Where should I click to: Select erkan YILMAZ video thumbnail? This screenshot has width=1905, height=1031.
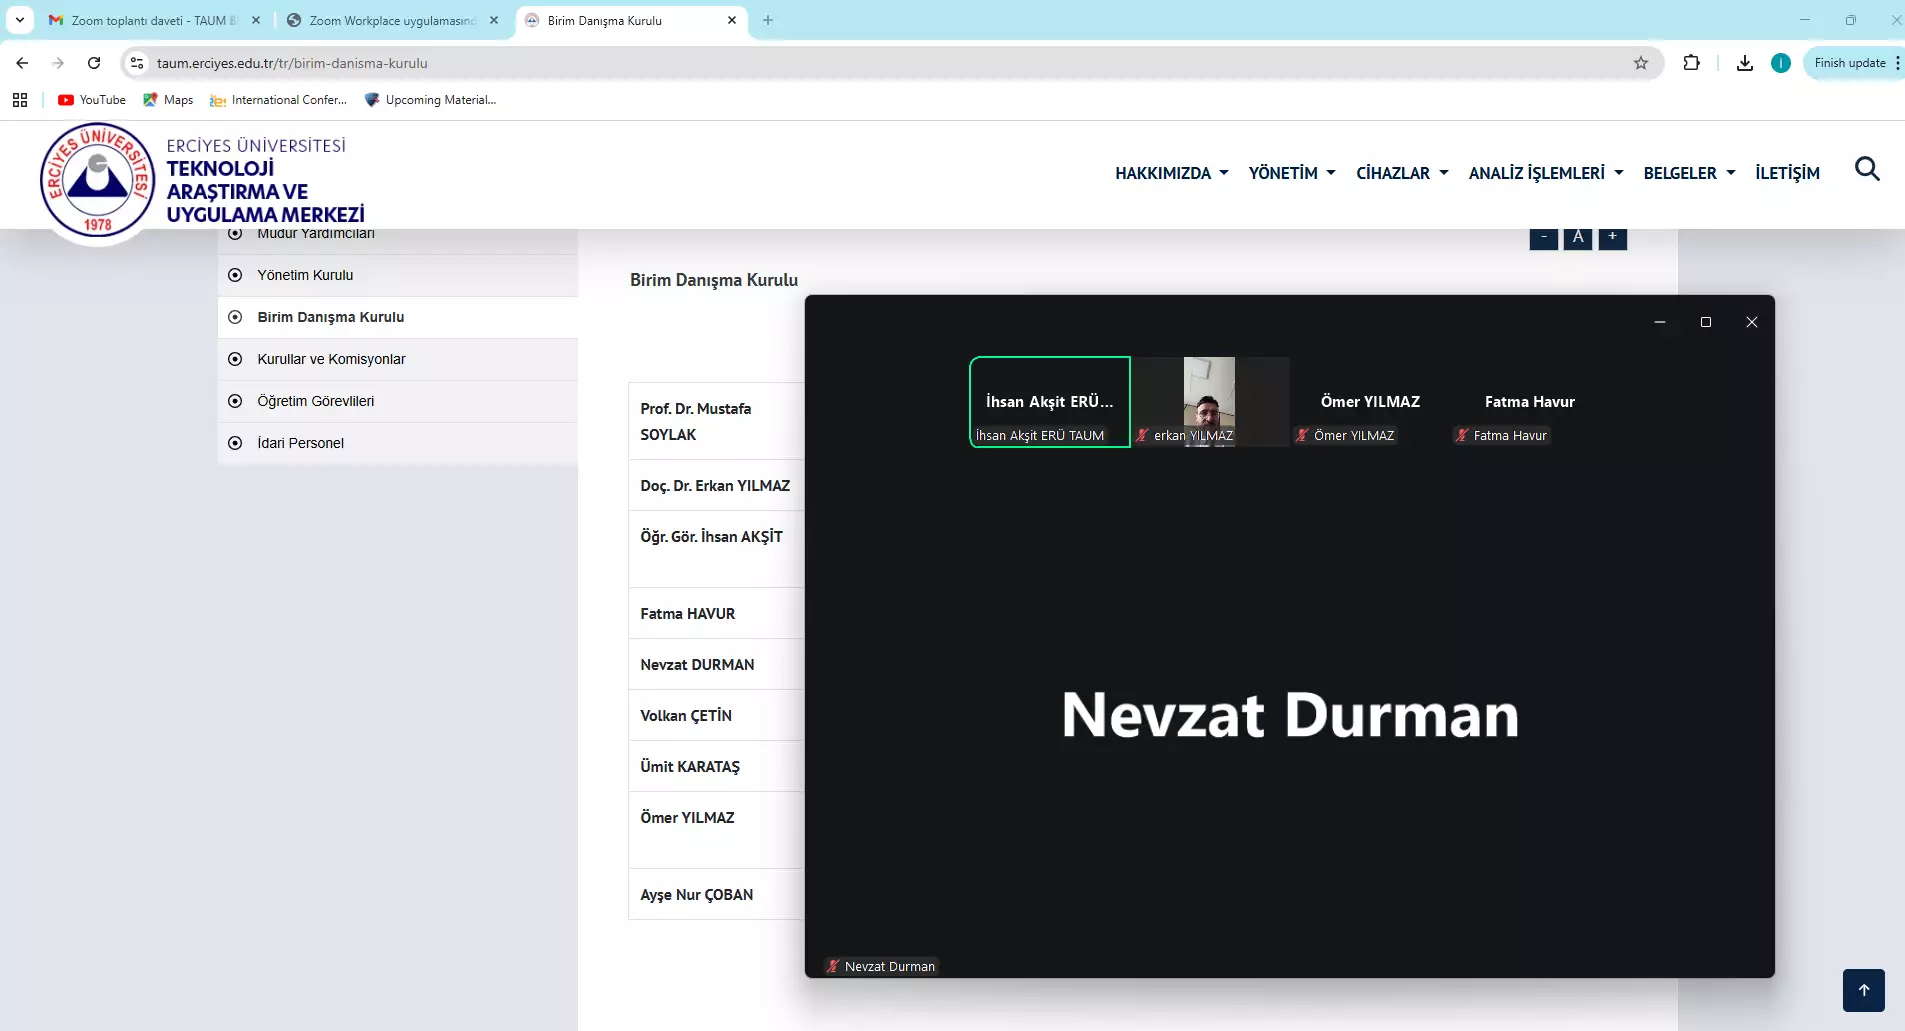click(x=1209, y=401)
